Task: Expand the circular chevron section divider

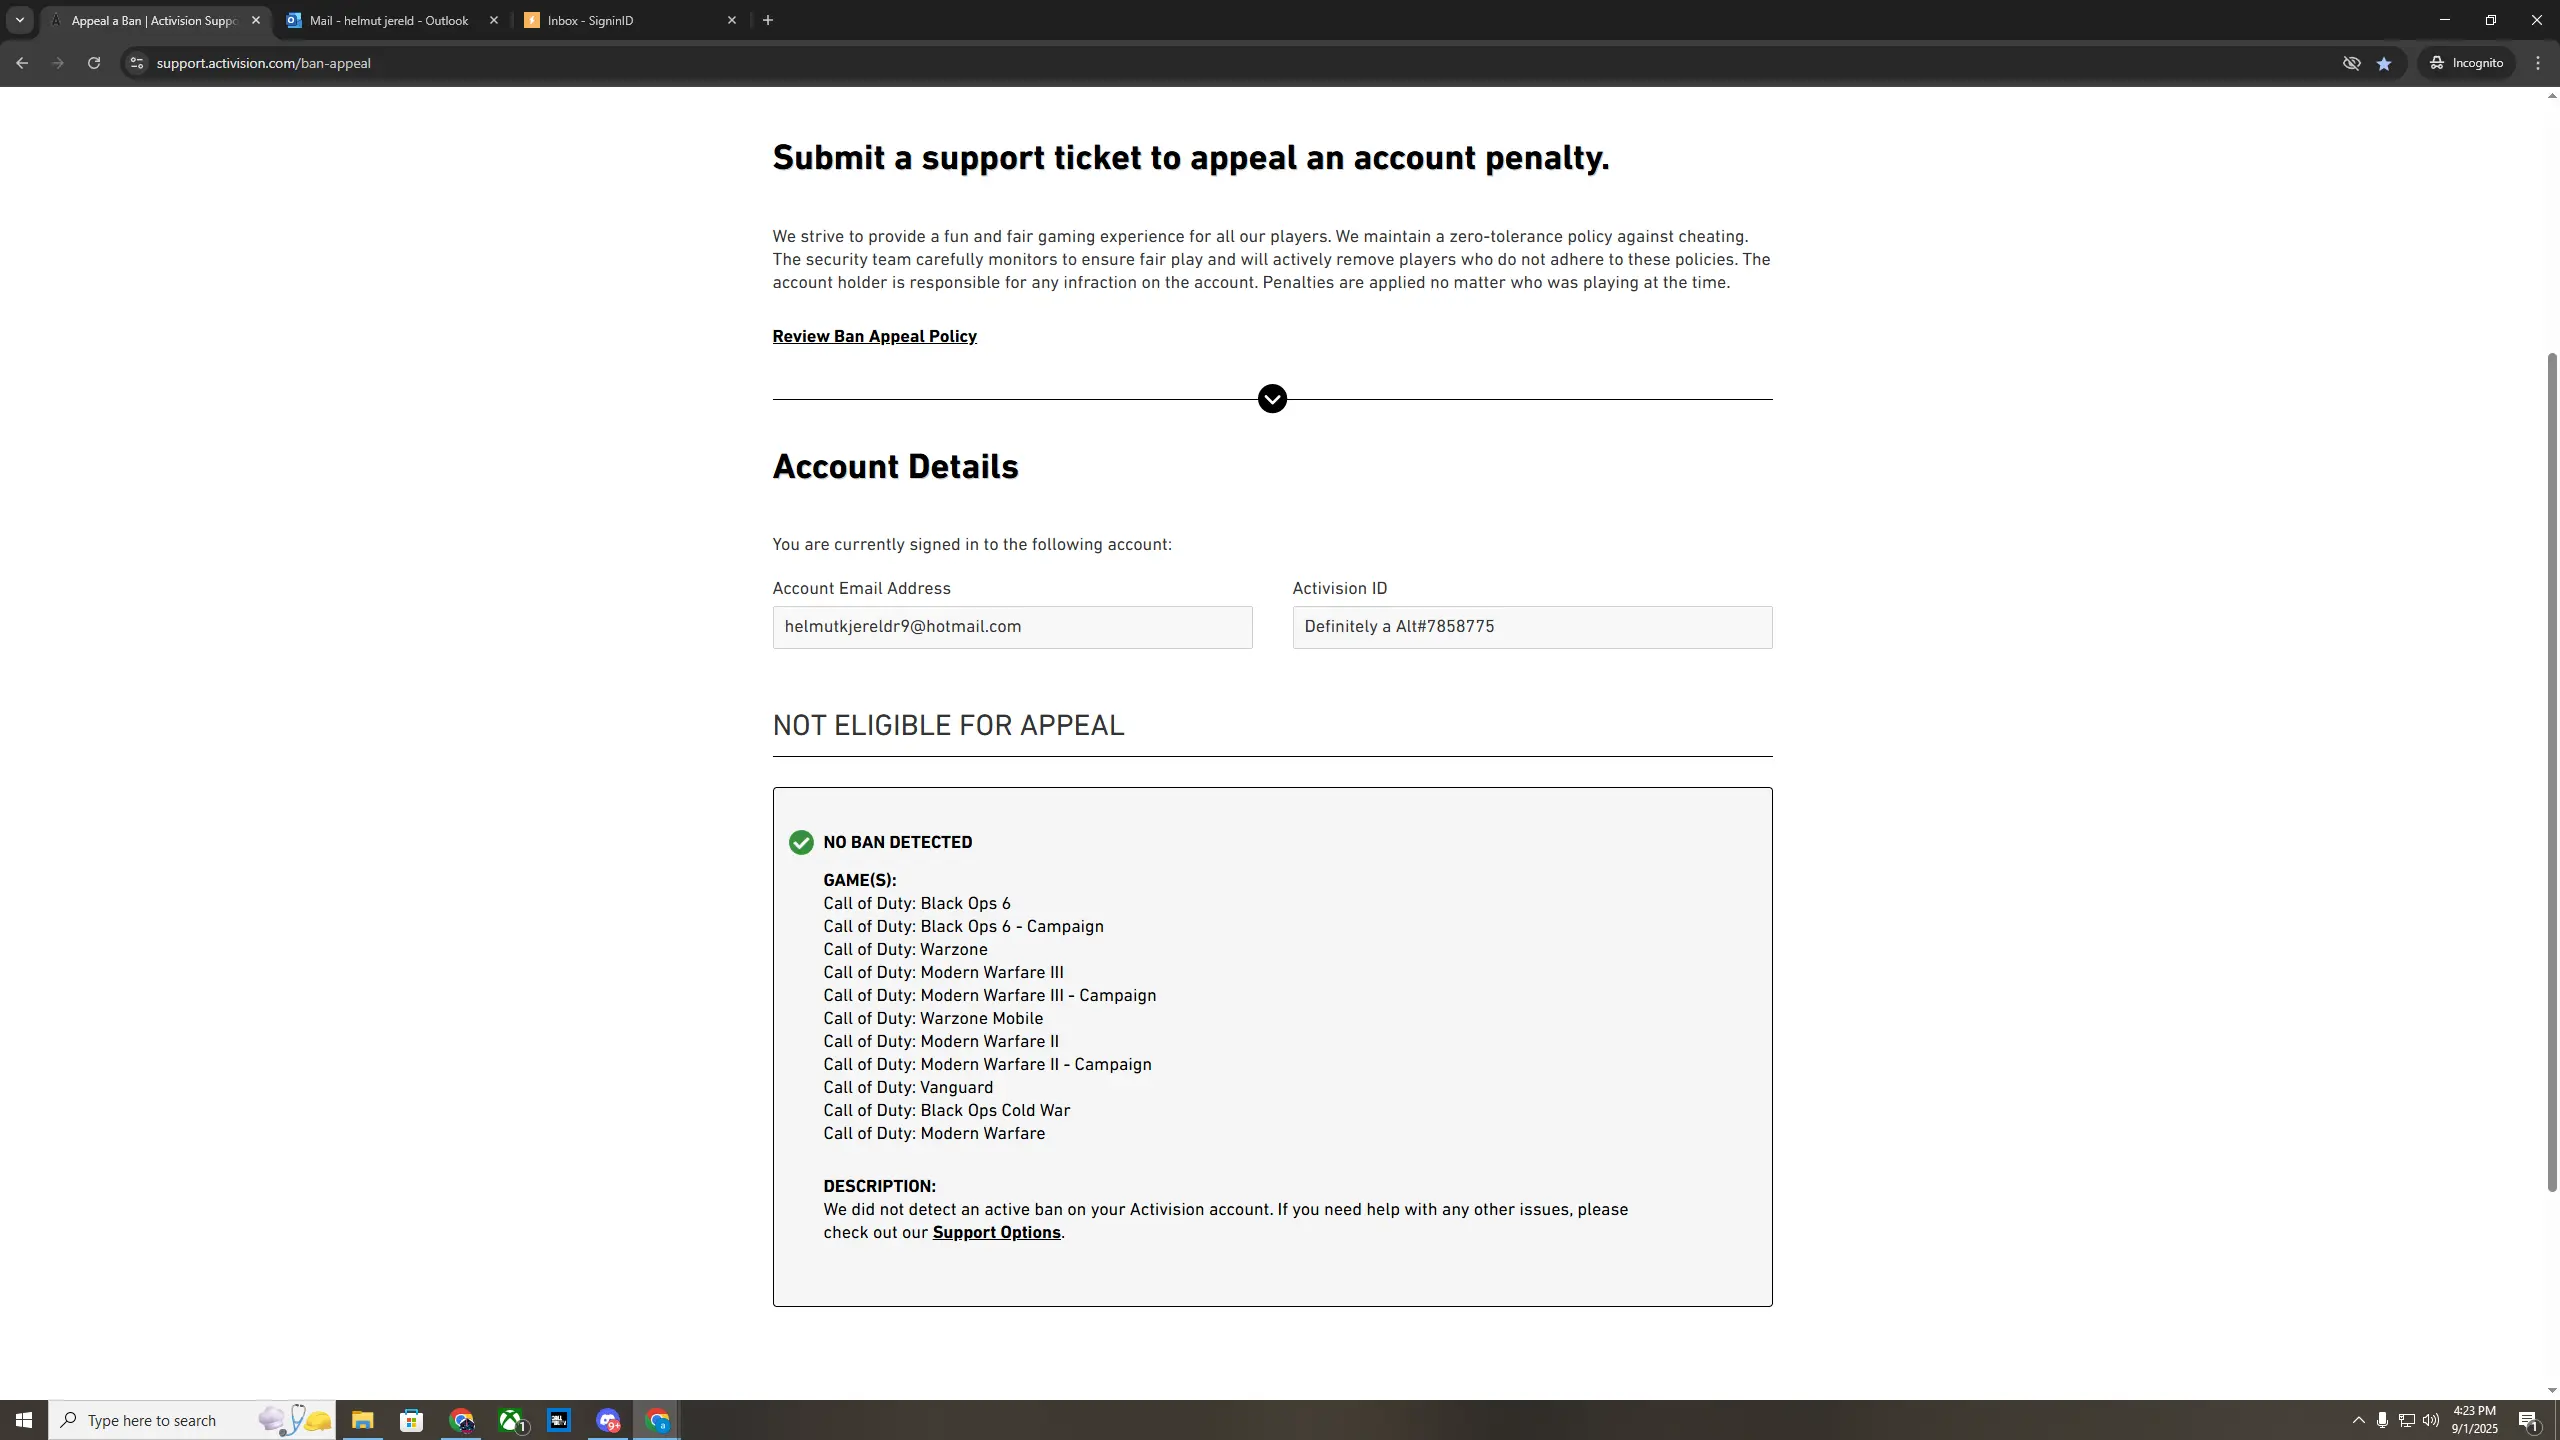Action: pyautogui.click(x=1272, y=399)
